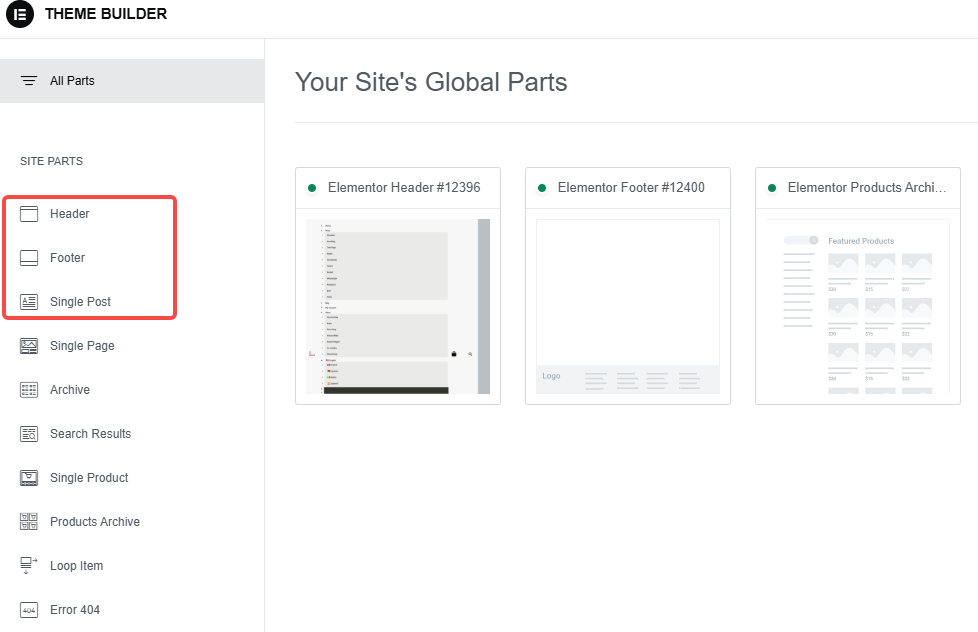
Task: Open the Products Archive menu item
Action: 95,522
